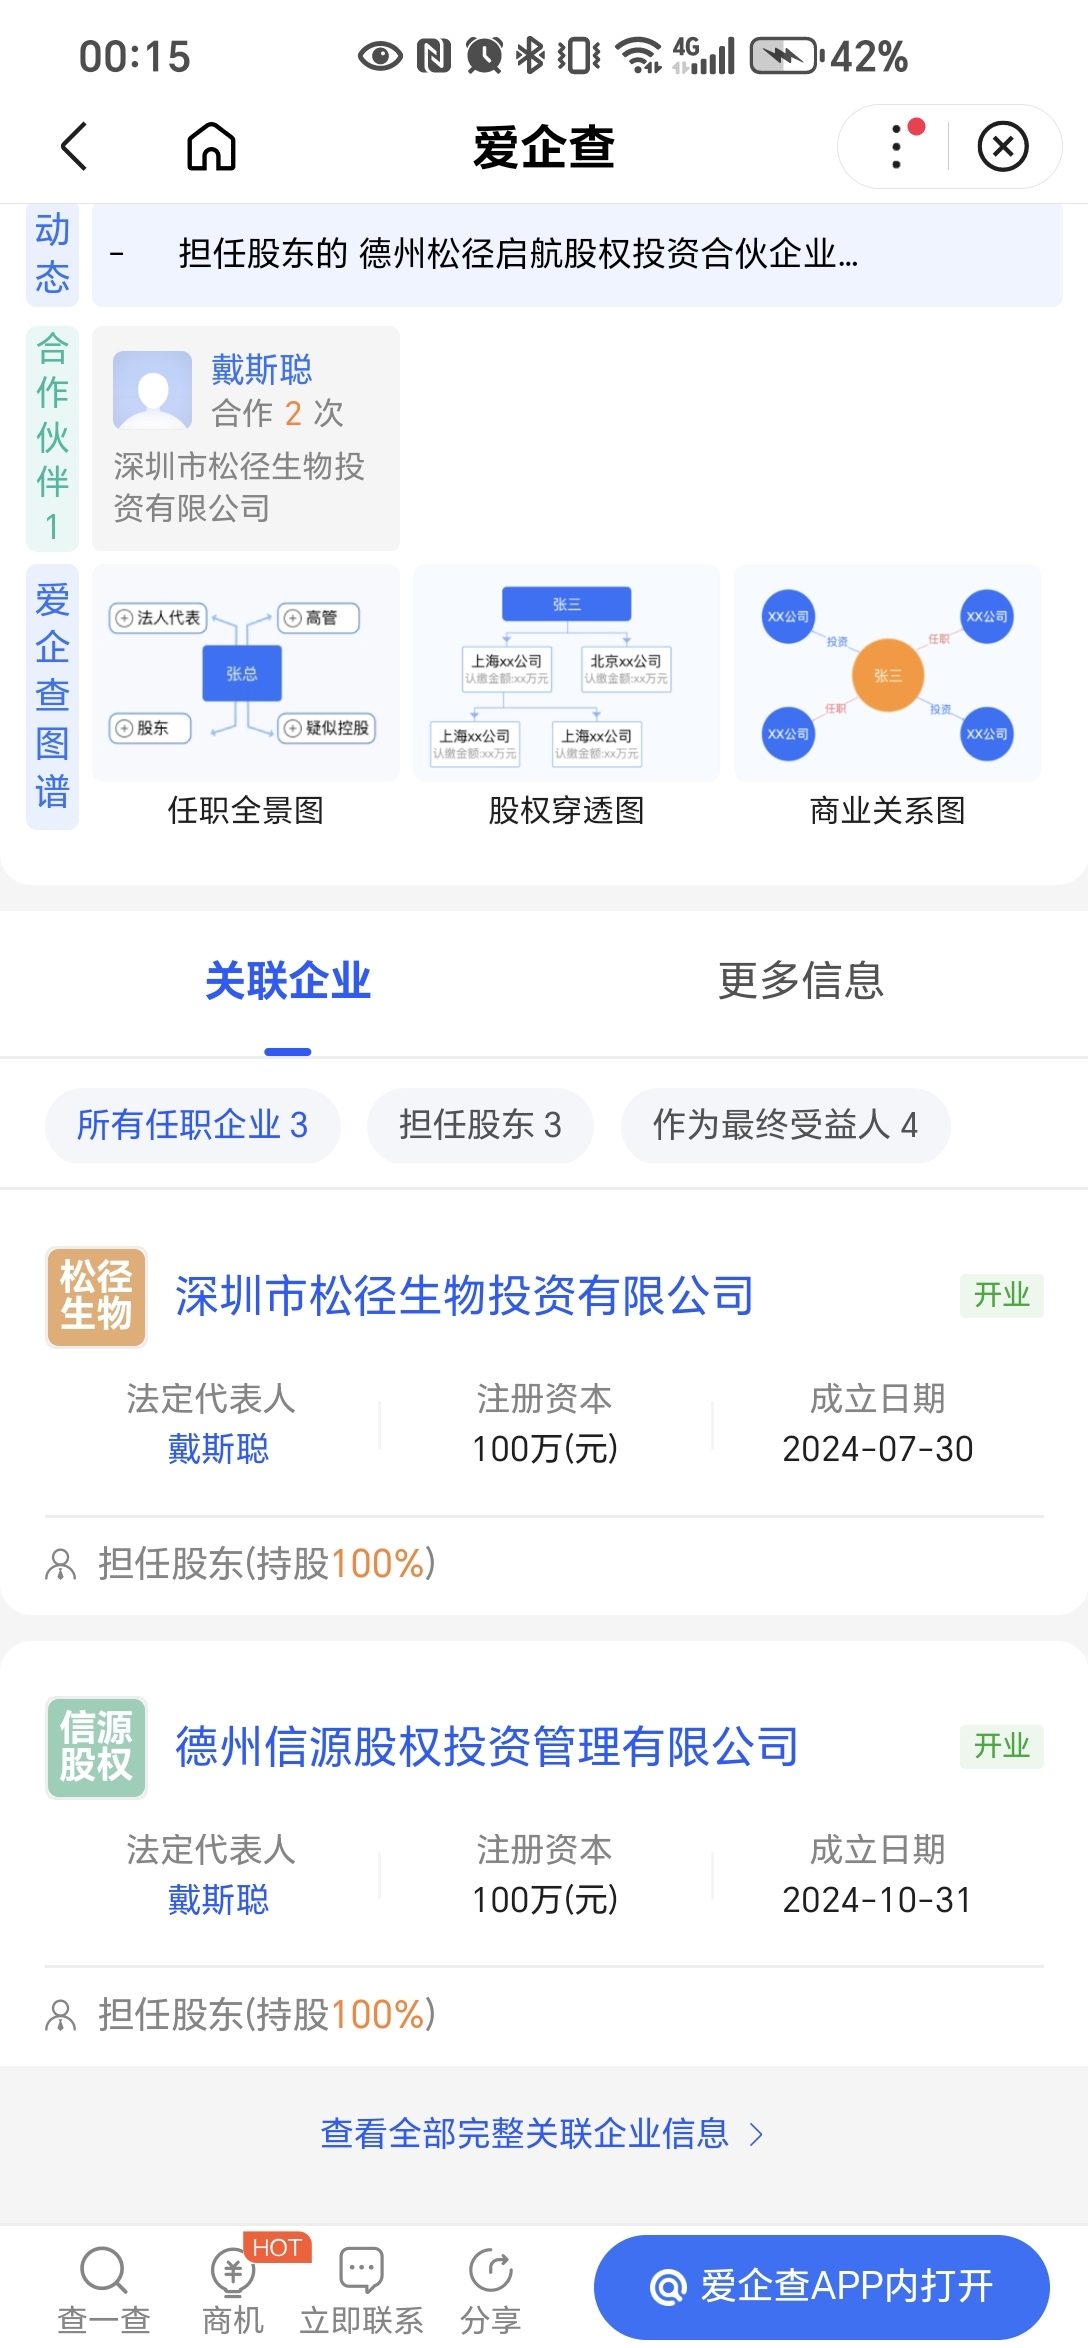Screen dimensions: 1088x2348
Task: Tap the eye comfort icon in status bar
Action: pyautogui.click(x=380, y=56)
